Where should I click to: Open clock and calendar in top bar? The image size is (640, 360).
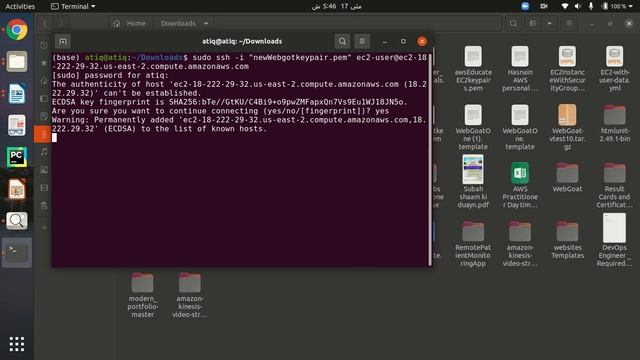click(x=336, y=6)
